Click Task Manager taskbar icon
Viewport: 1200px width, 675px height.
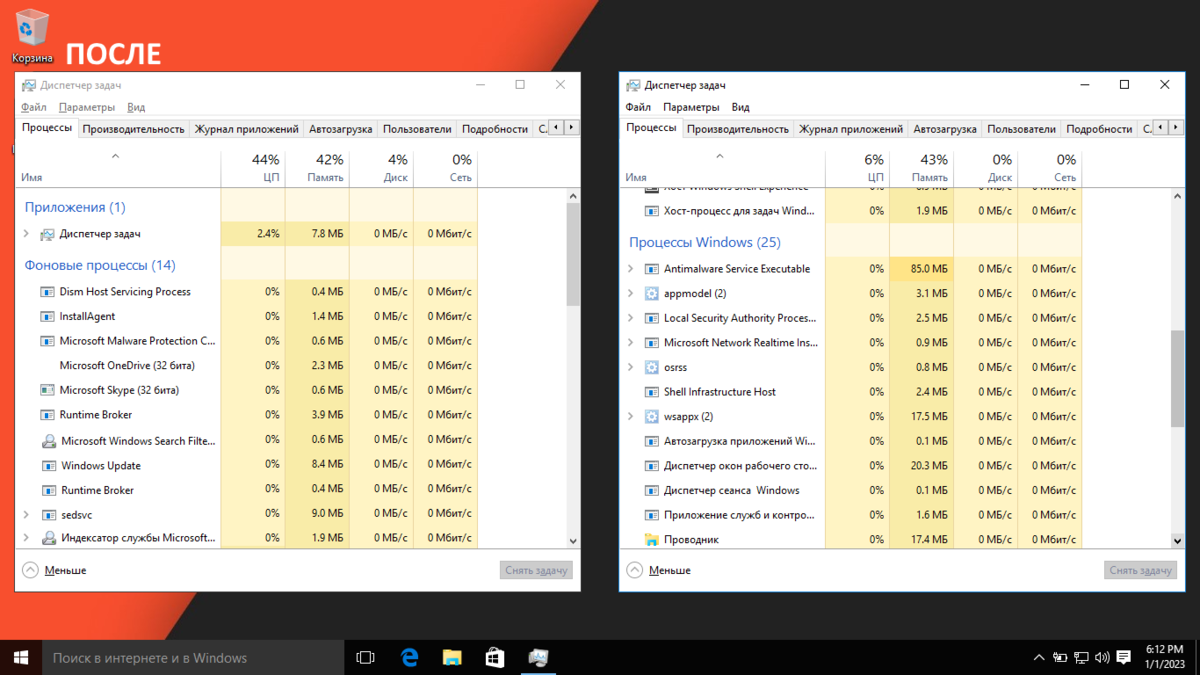click(538, 657)
